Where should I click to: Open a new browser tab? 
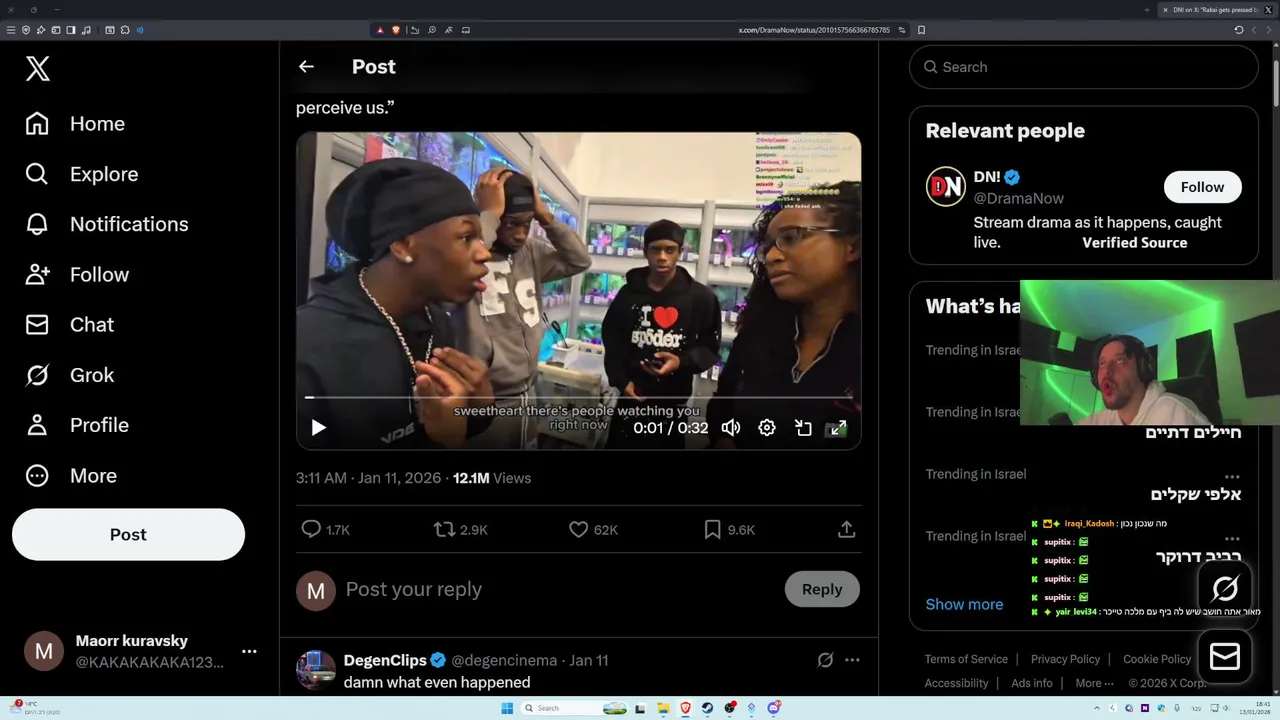(1147, 10)
